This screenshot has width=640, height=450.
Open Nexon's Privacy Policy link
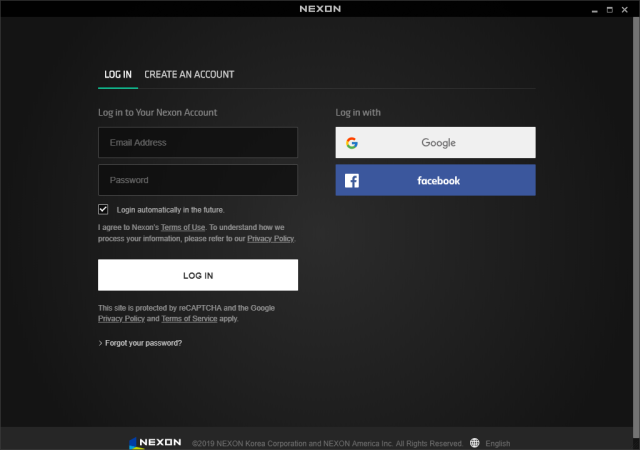270,239
